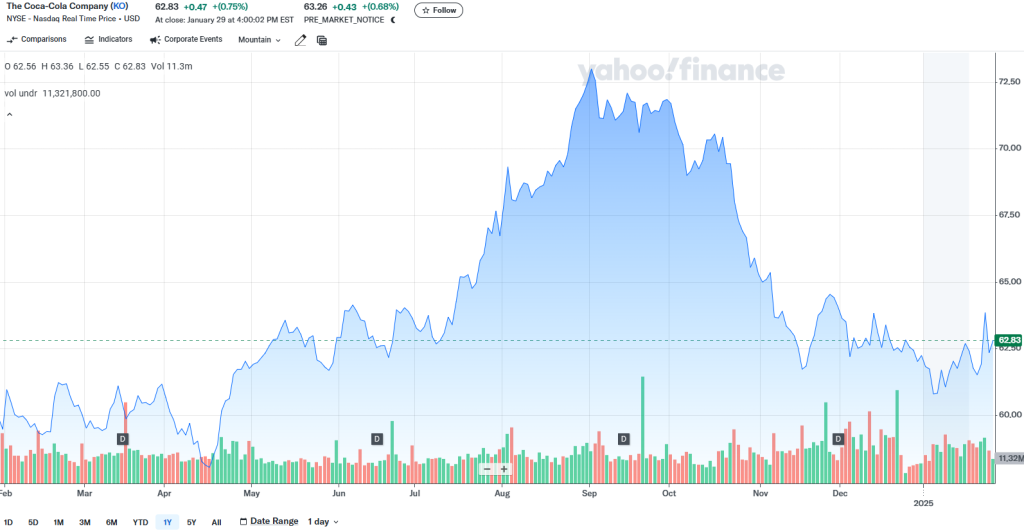Click the KO ticker symbol link
This screenshot has height=531, width=1024.
point(119,6)
